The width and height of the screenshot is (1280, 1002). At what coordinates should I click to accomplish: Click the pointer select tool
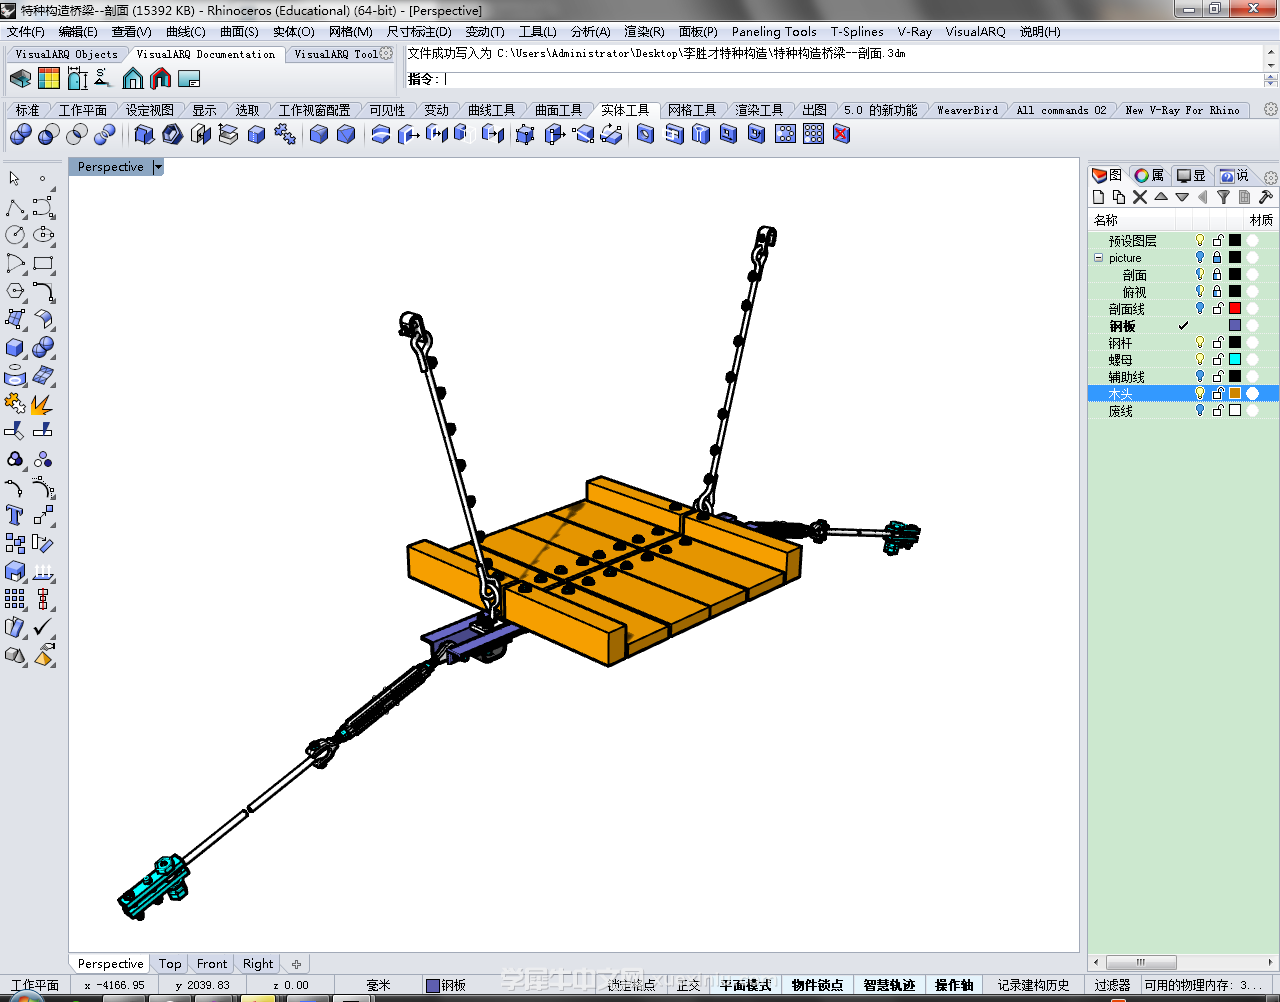(15, 178)
